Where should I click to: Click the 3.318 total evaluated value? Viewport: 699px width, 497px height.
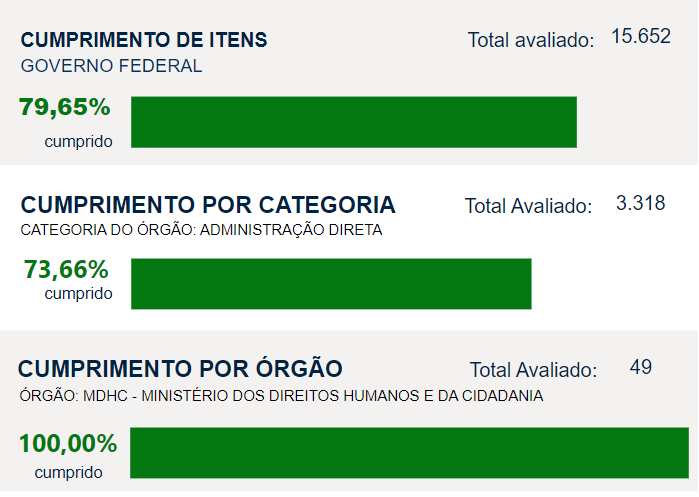click(641, 203)
